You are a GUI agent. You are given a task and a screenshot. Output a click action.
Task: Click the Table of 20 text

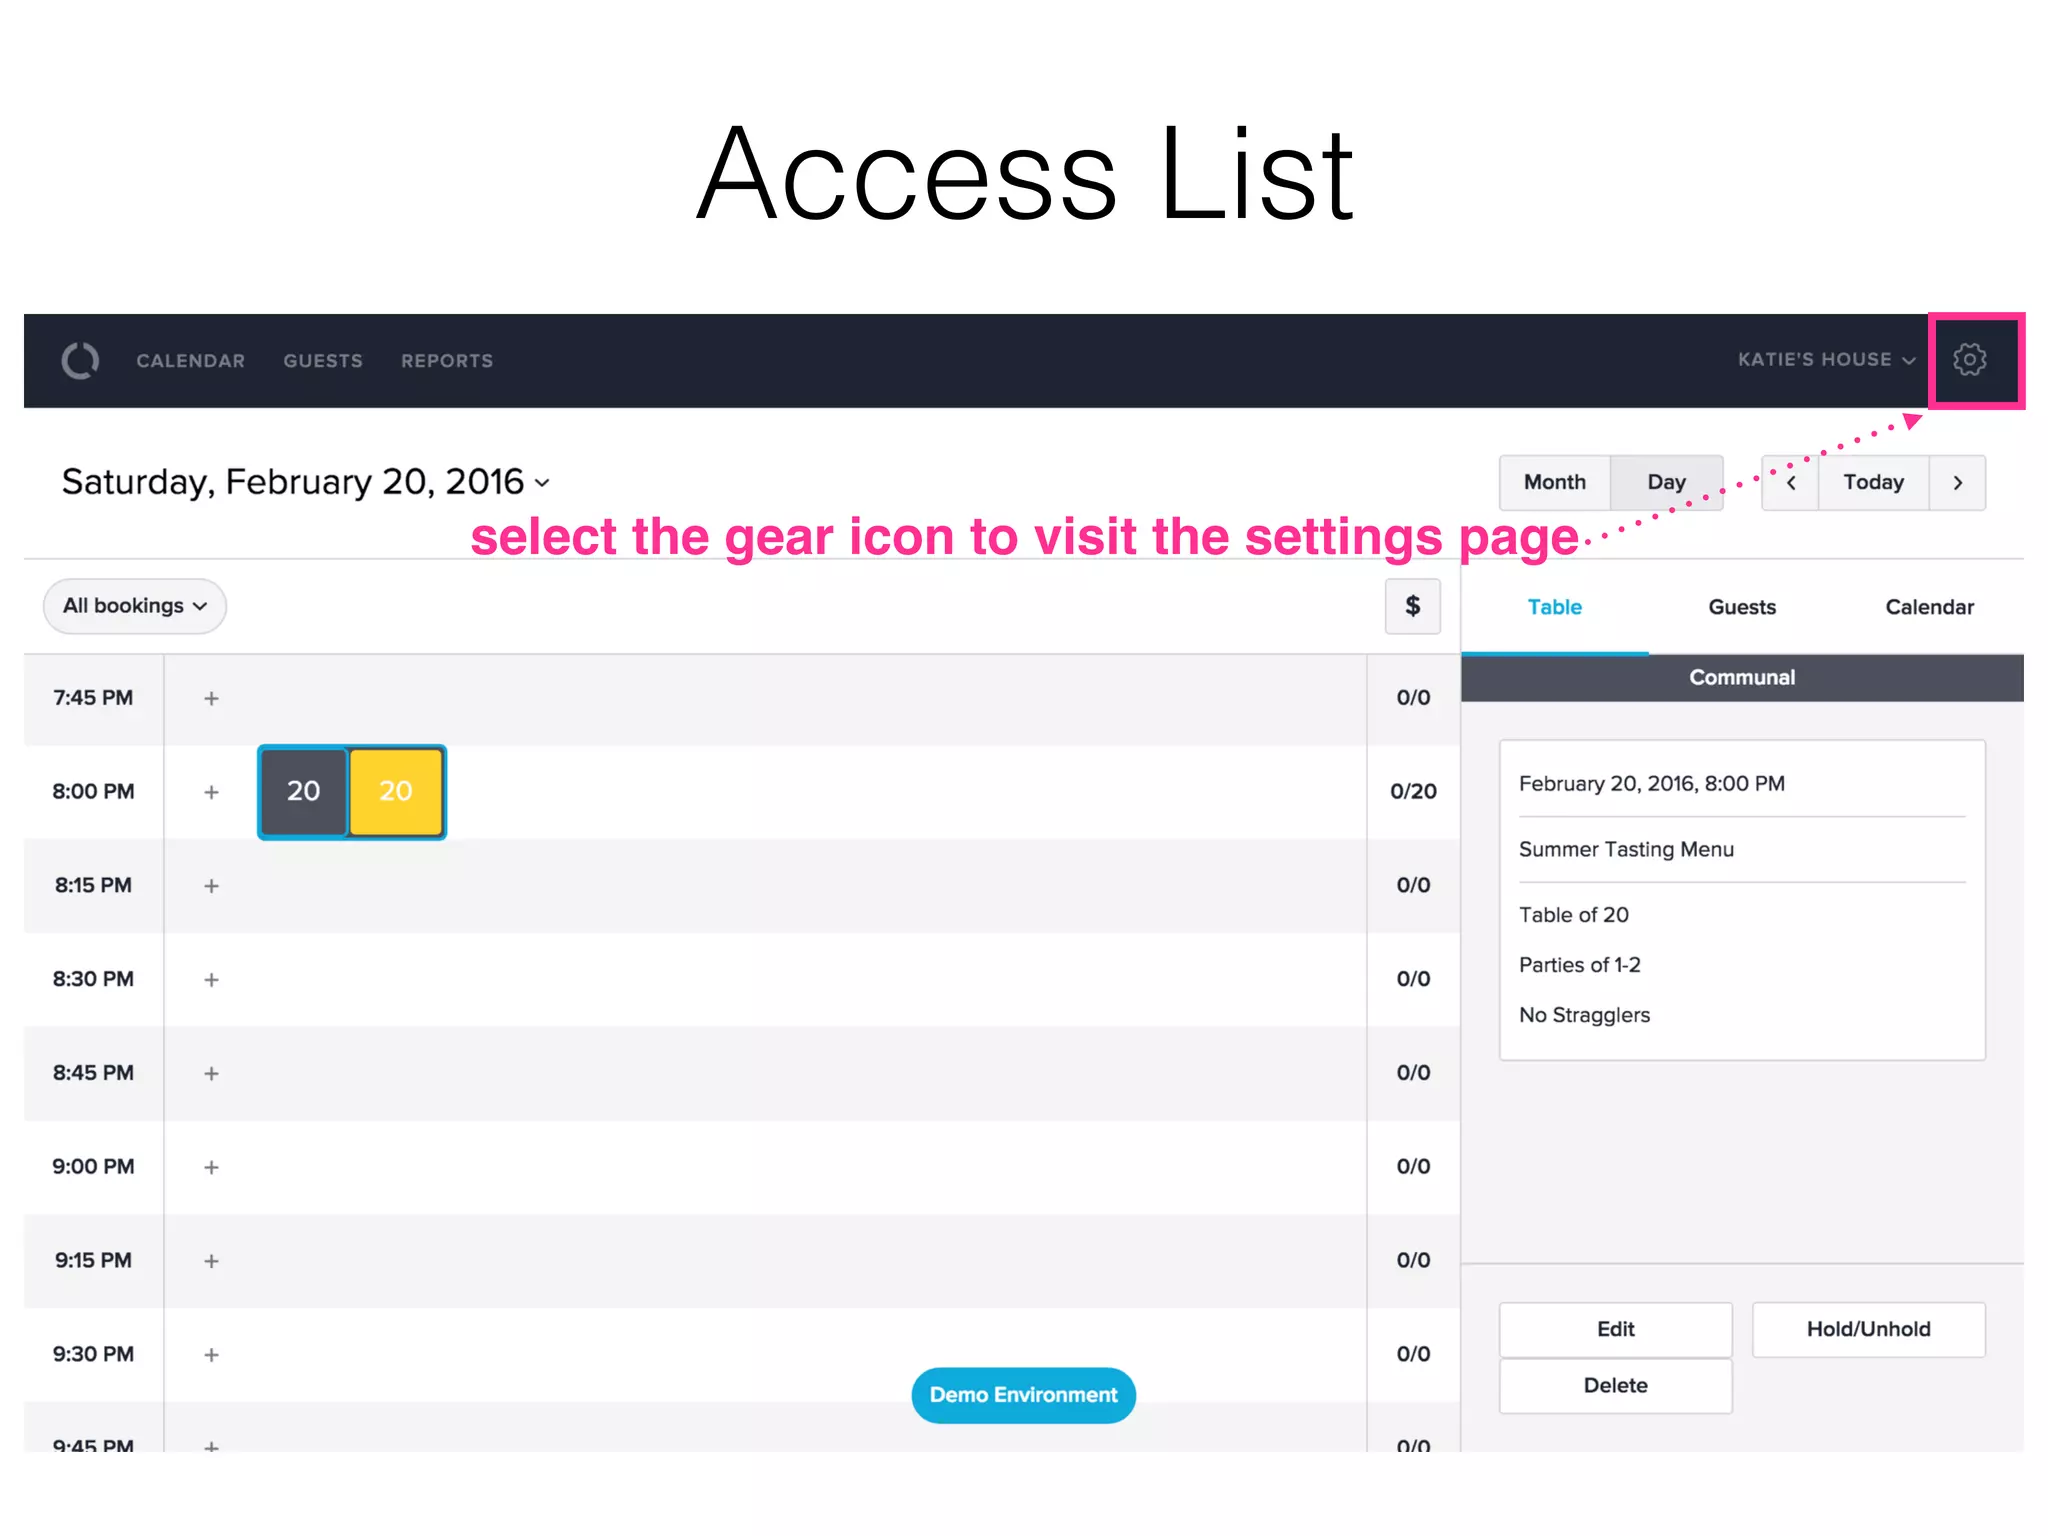point(1574,915)
